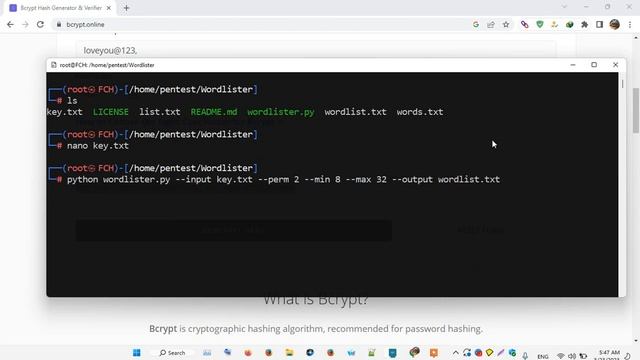Click the nano key.txt command line
The height and width of the screenshot is (360, 640).
(98, 146)
